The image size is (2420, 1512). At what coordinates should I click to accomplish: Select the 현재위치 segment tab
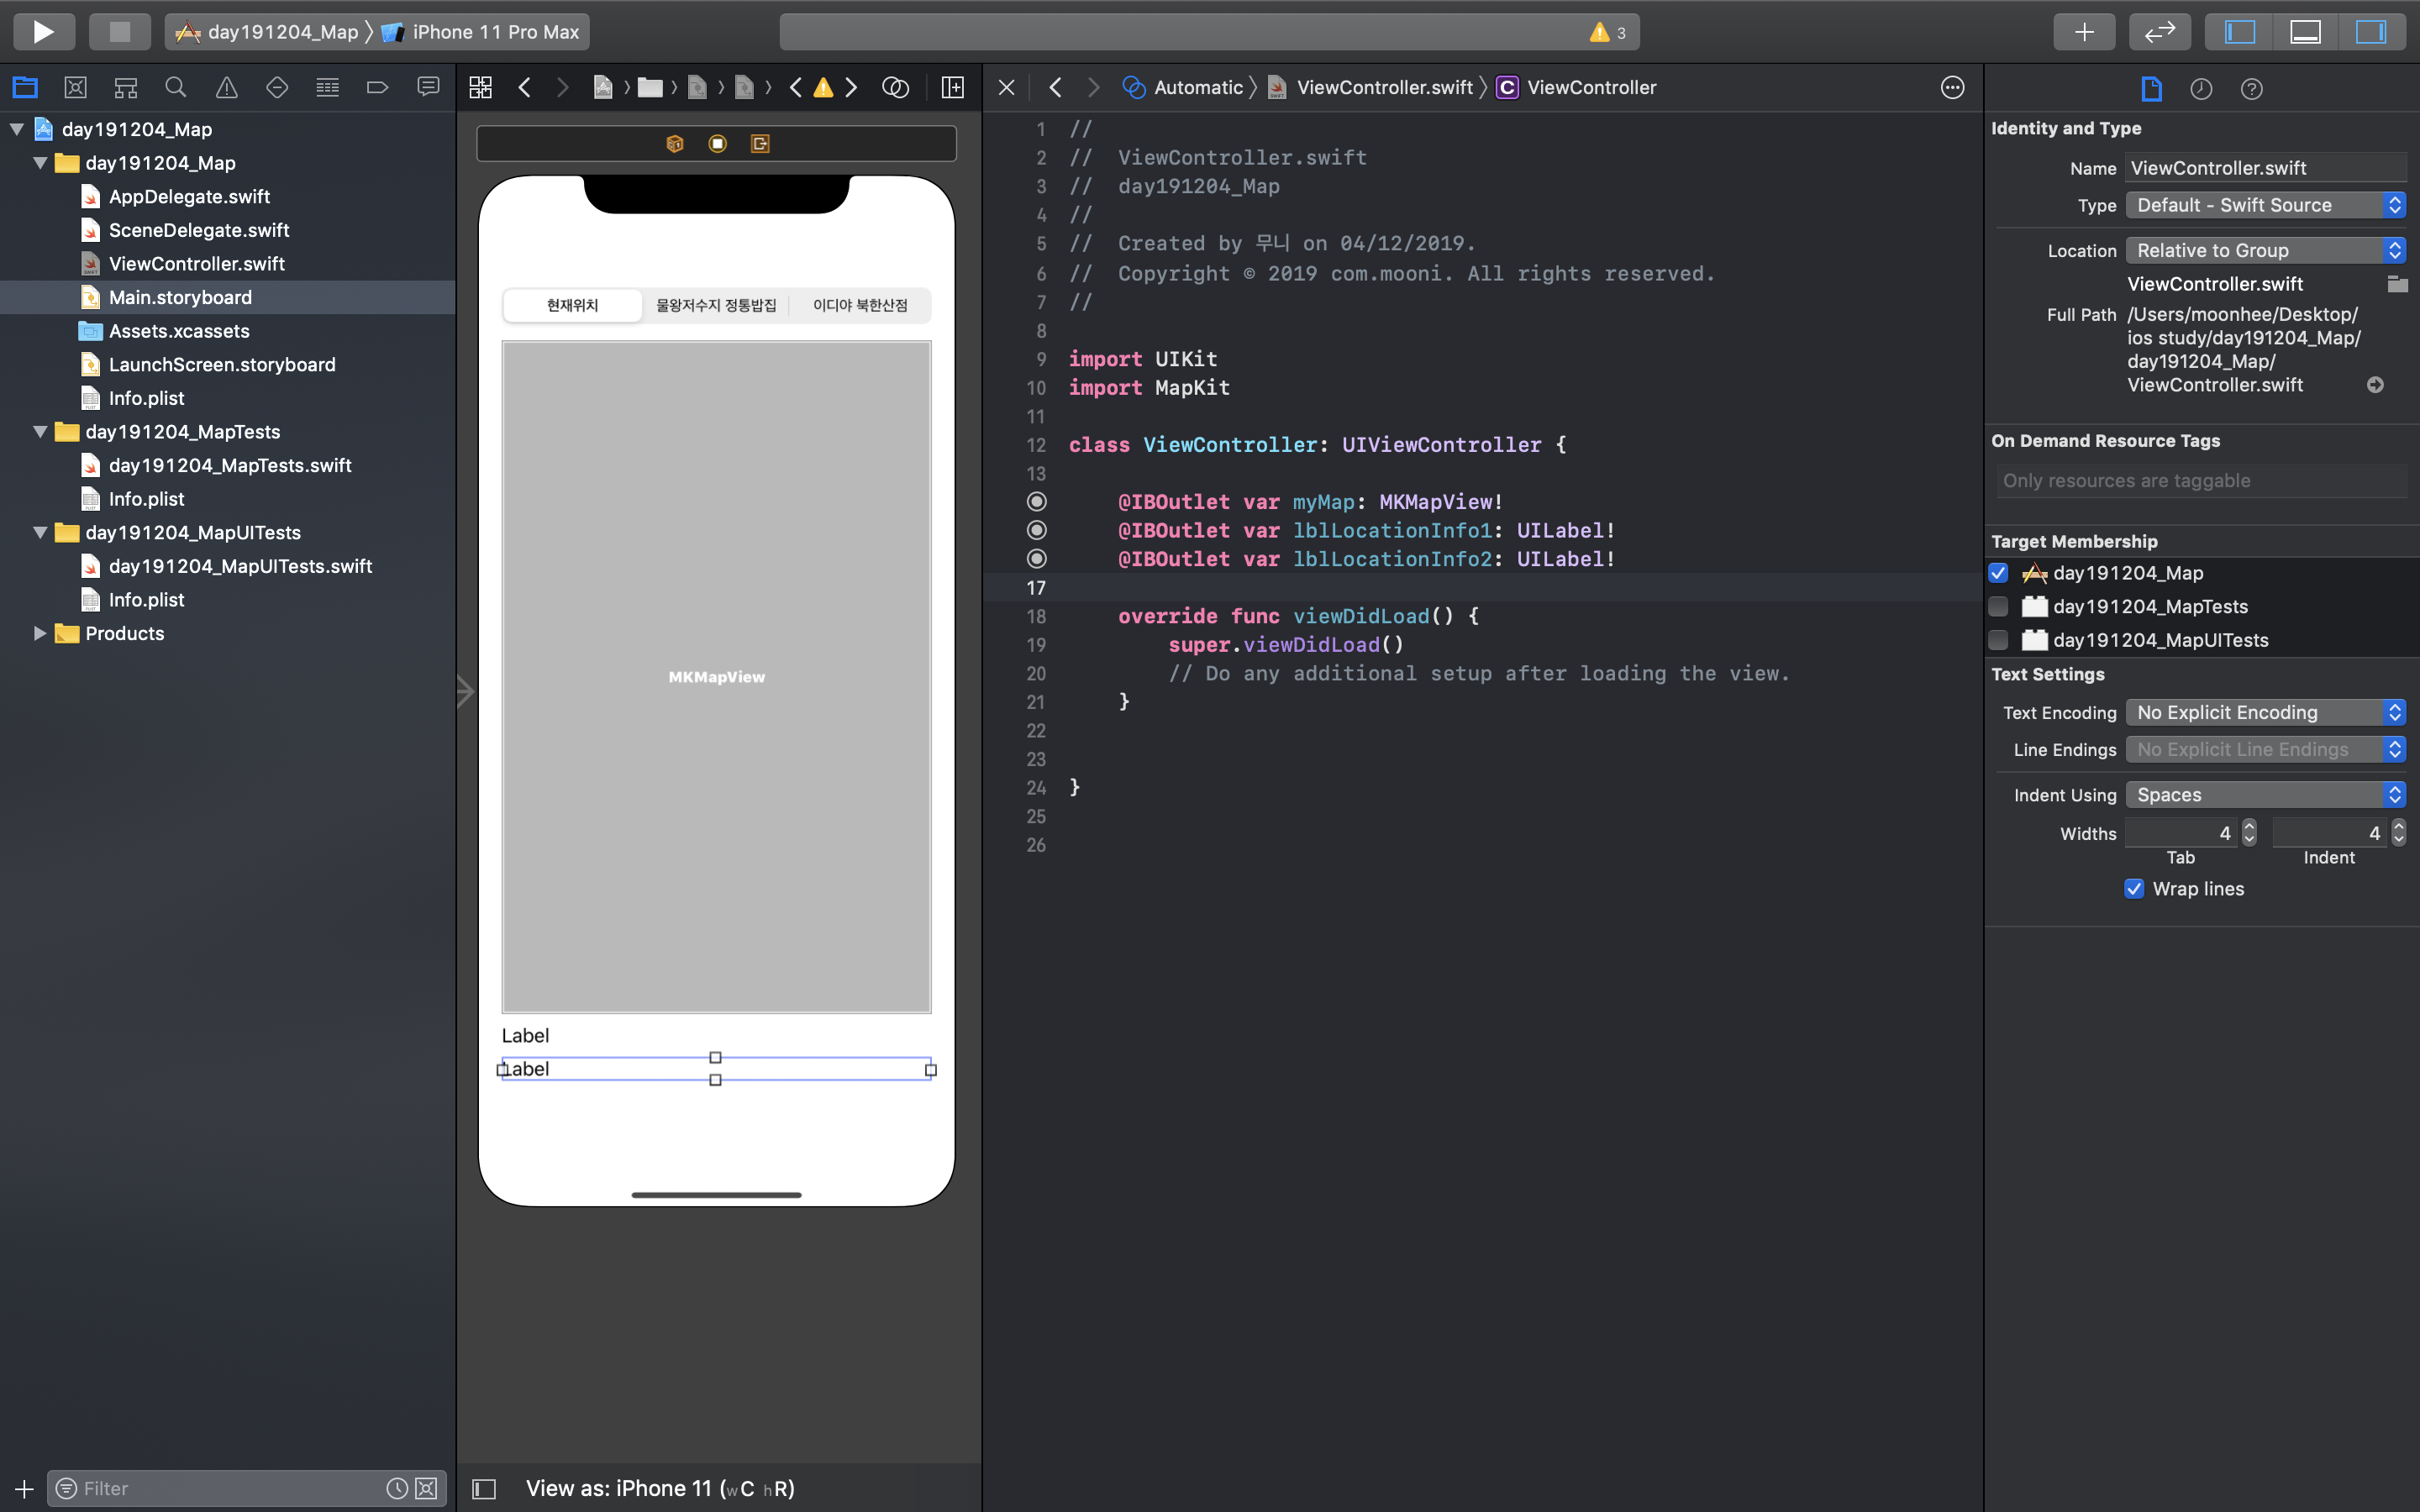tap(572, 305)
